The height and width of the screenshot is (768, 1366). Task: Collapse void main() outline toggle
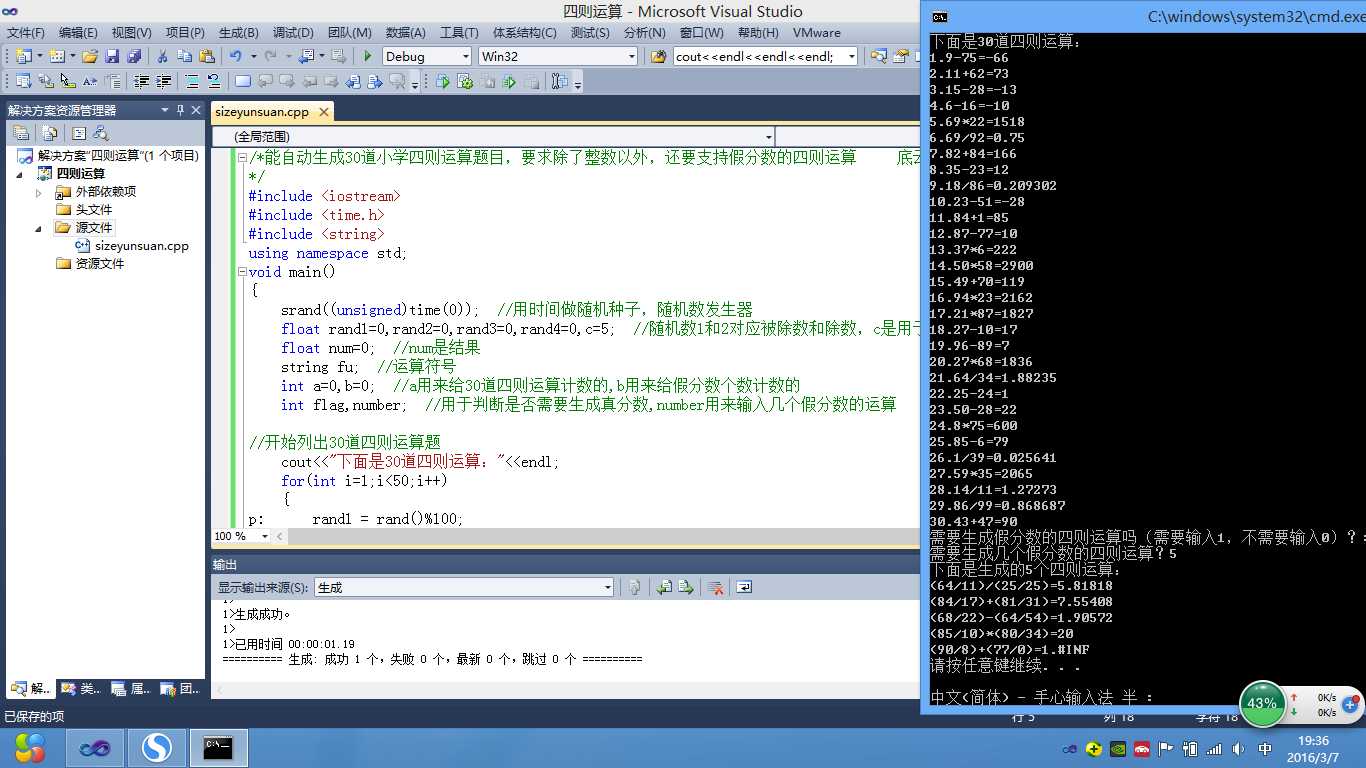pos(242,272)
